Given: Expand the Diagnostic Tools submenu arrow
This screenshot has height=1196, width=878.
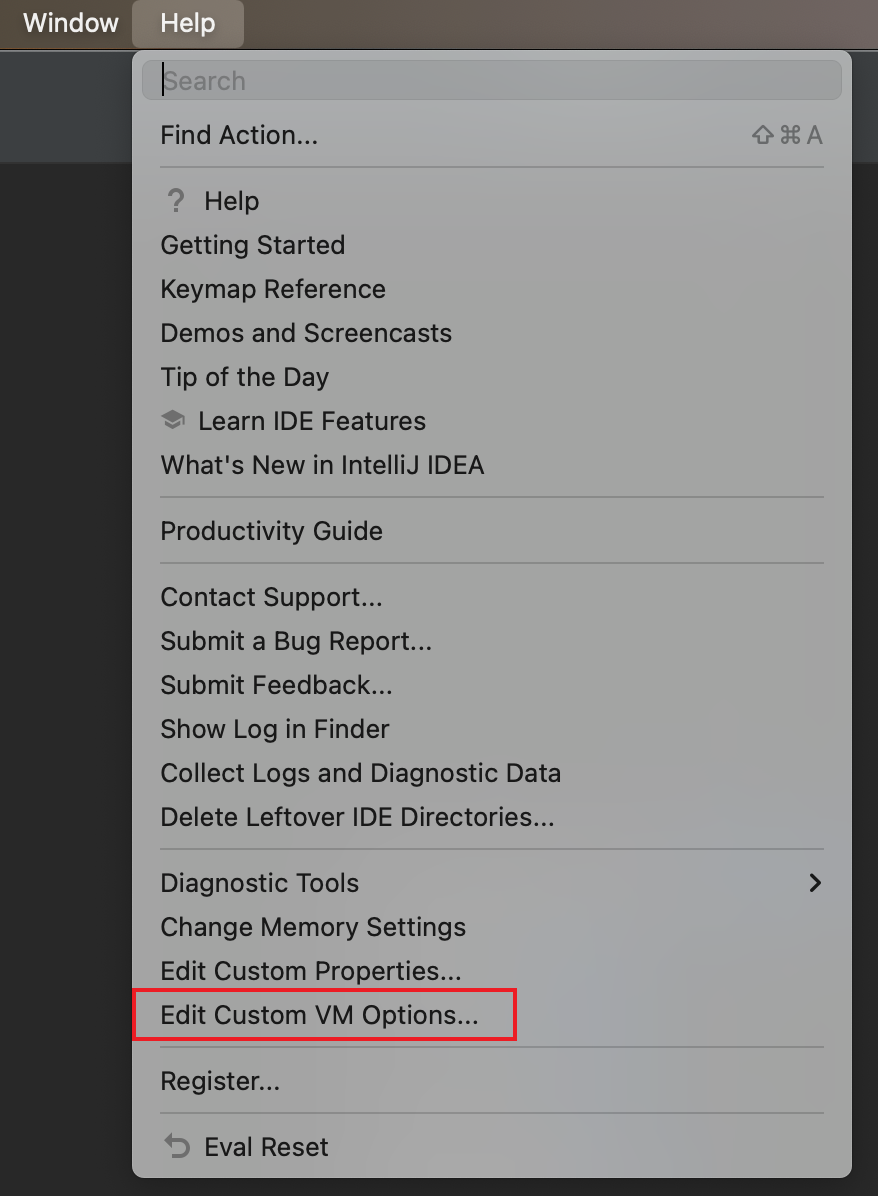Looking at the screenshot, I should click(x=815, y=883).
